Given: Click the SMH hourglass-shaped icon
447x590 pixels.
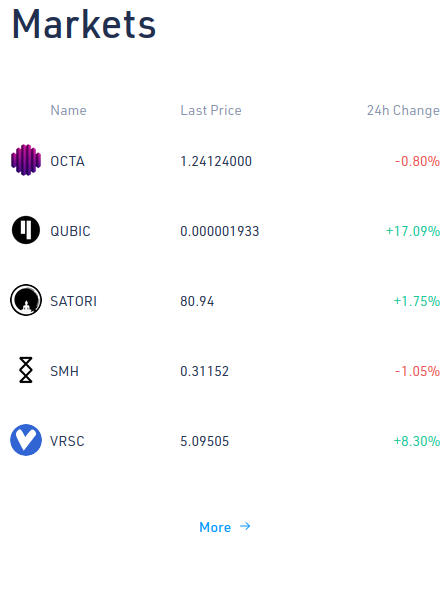Looking at the screenshot, I should 26,370.
